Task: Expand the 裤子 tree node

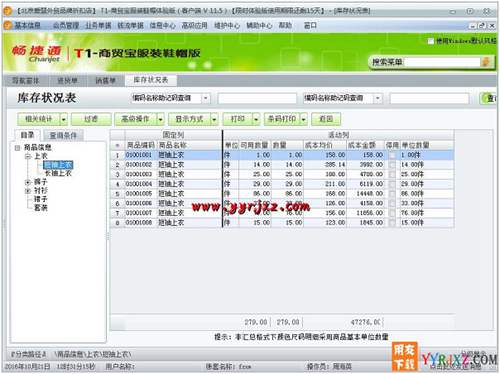Action: pos(28,182)
